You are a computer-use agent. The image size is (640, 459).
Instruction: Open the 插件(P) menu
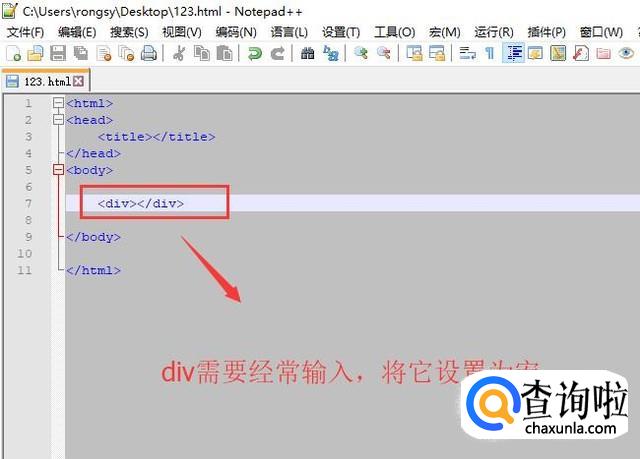click(547, 32)
